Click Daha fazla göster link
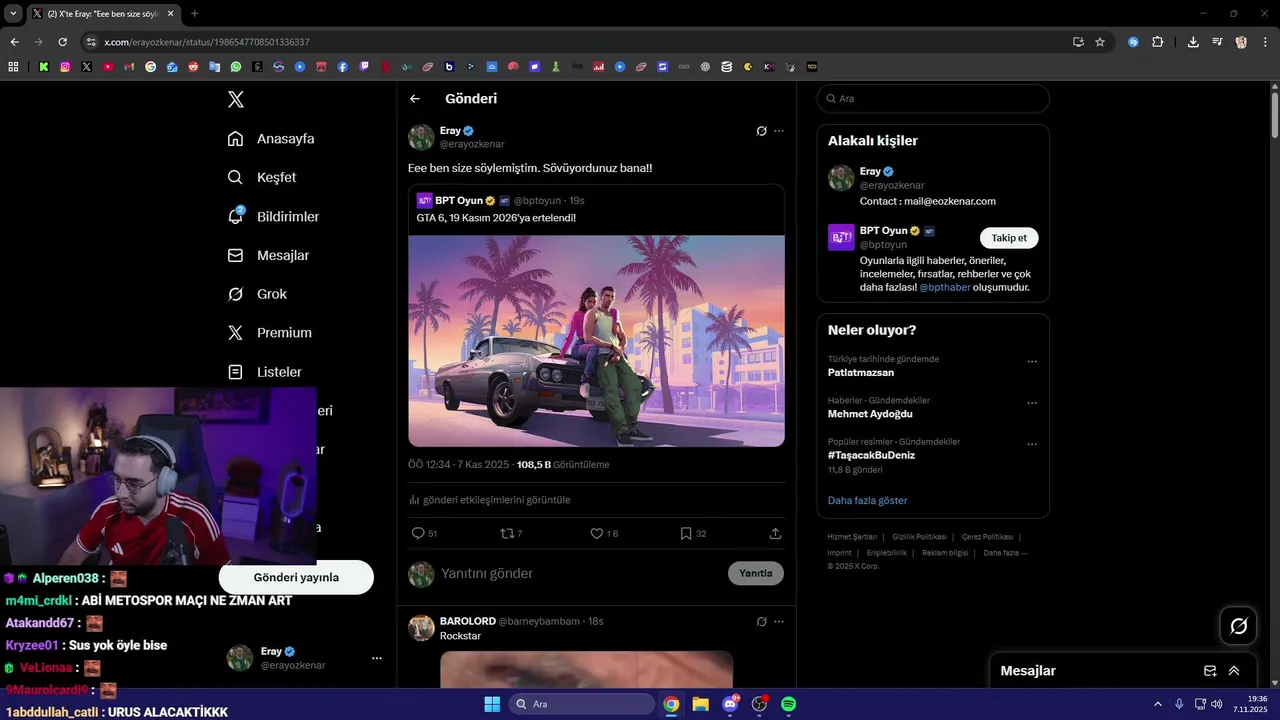This screenshot has width=1280, height=720. tap(867, 500)
